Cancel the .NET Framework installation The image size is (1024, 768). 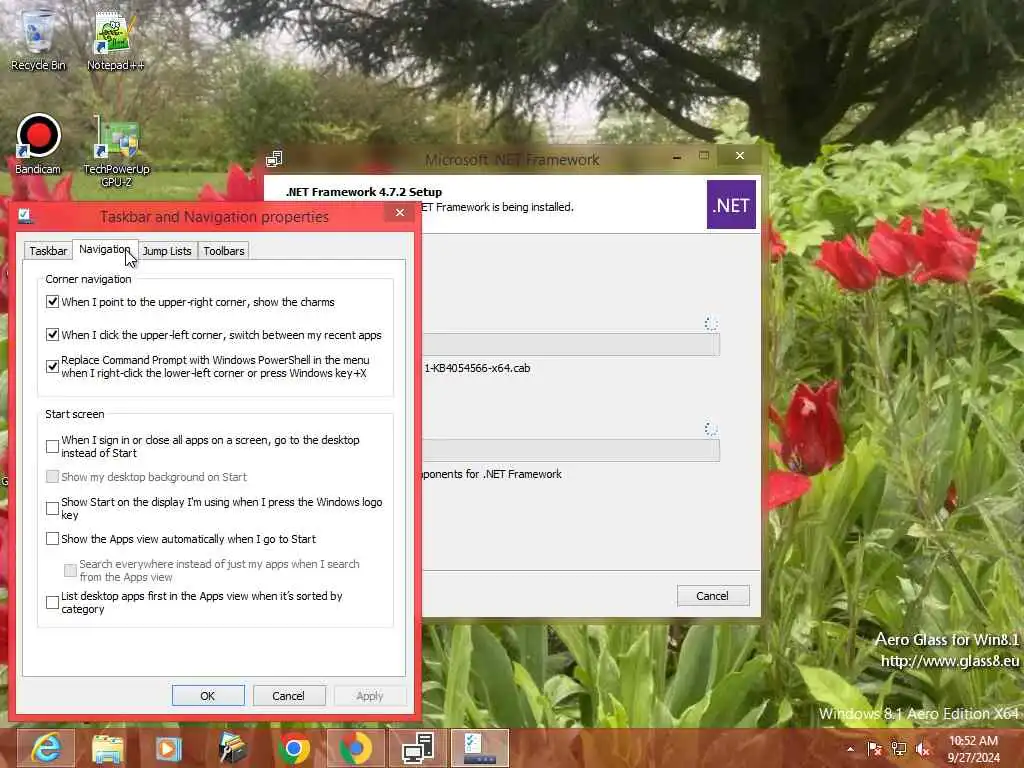coord(712,596)
